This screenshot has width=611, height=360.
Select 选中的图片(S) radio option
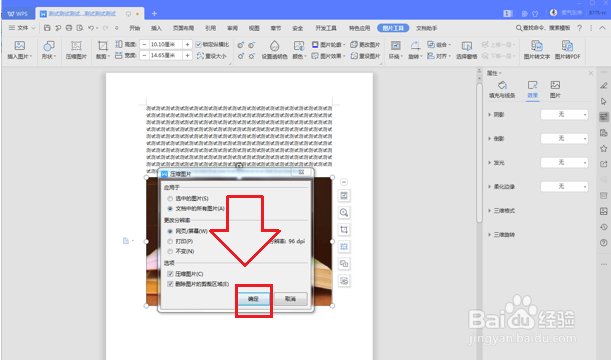(170, 199)
